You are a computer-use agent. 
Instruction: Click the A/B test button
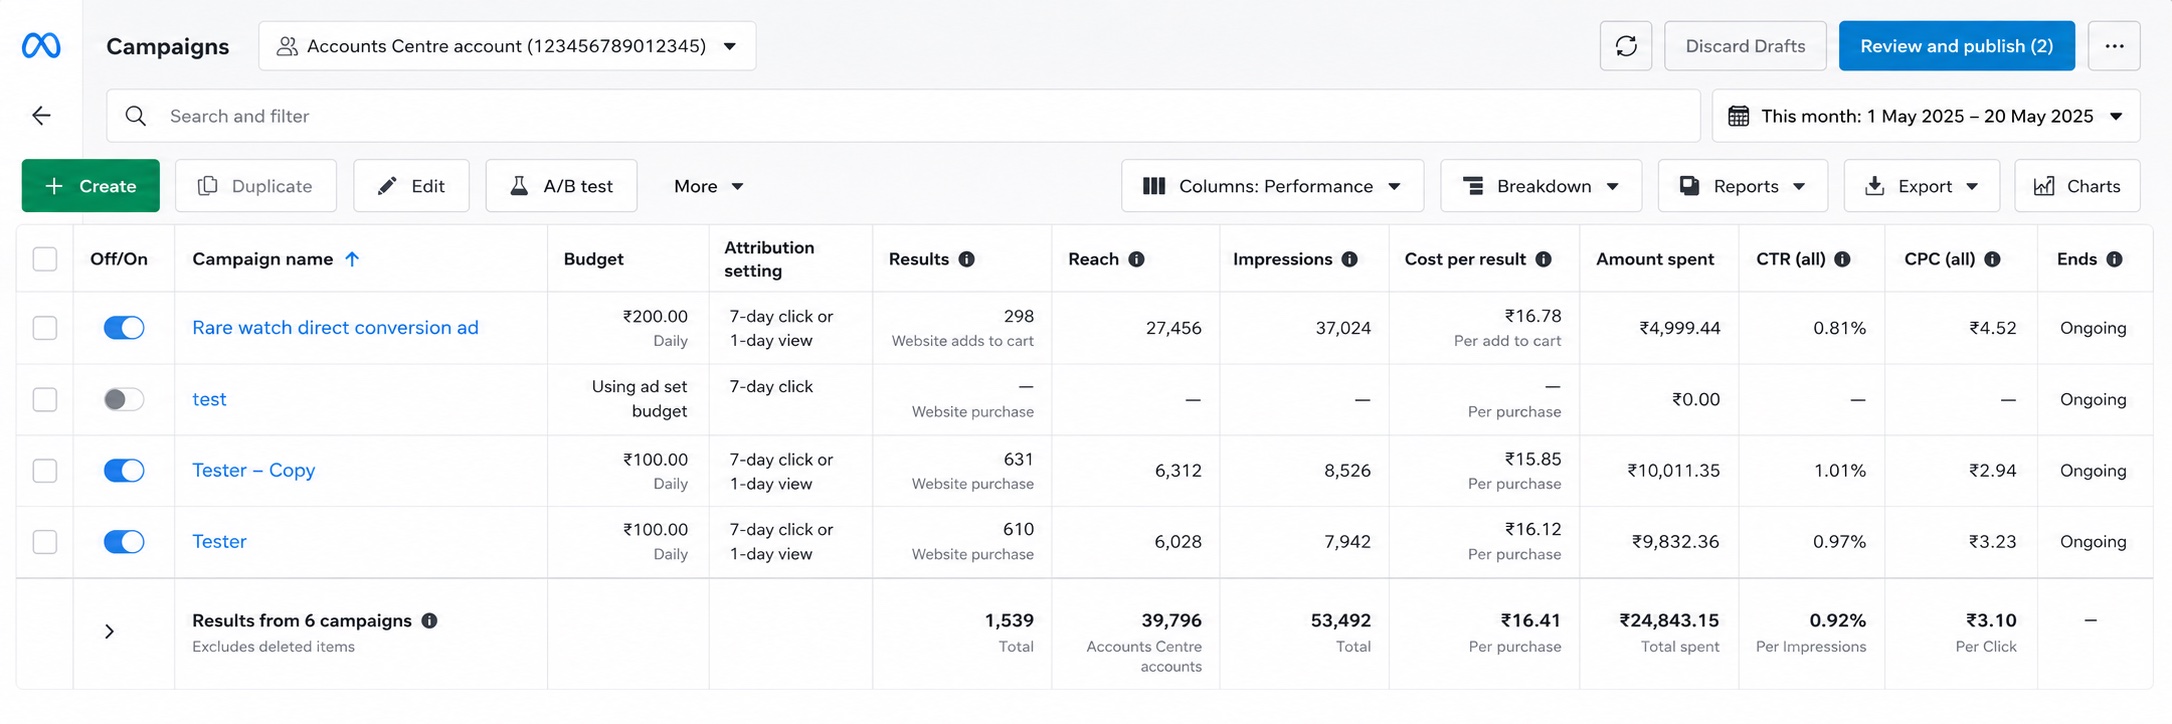[561, 186]
